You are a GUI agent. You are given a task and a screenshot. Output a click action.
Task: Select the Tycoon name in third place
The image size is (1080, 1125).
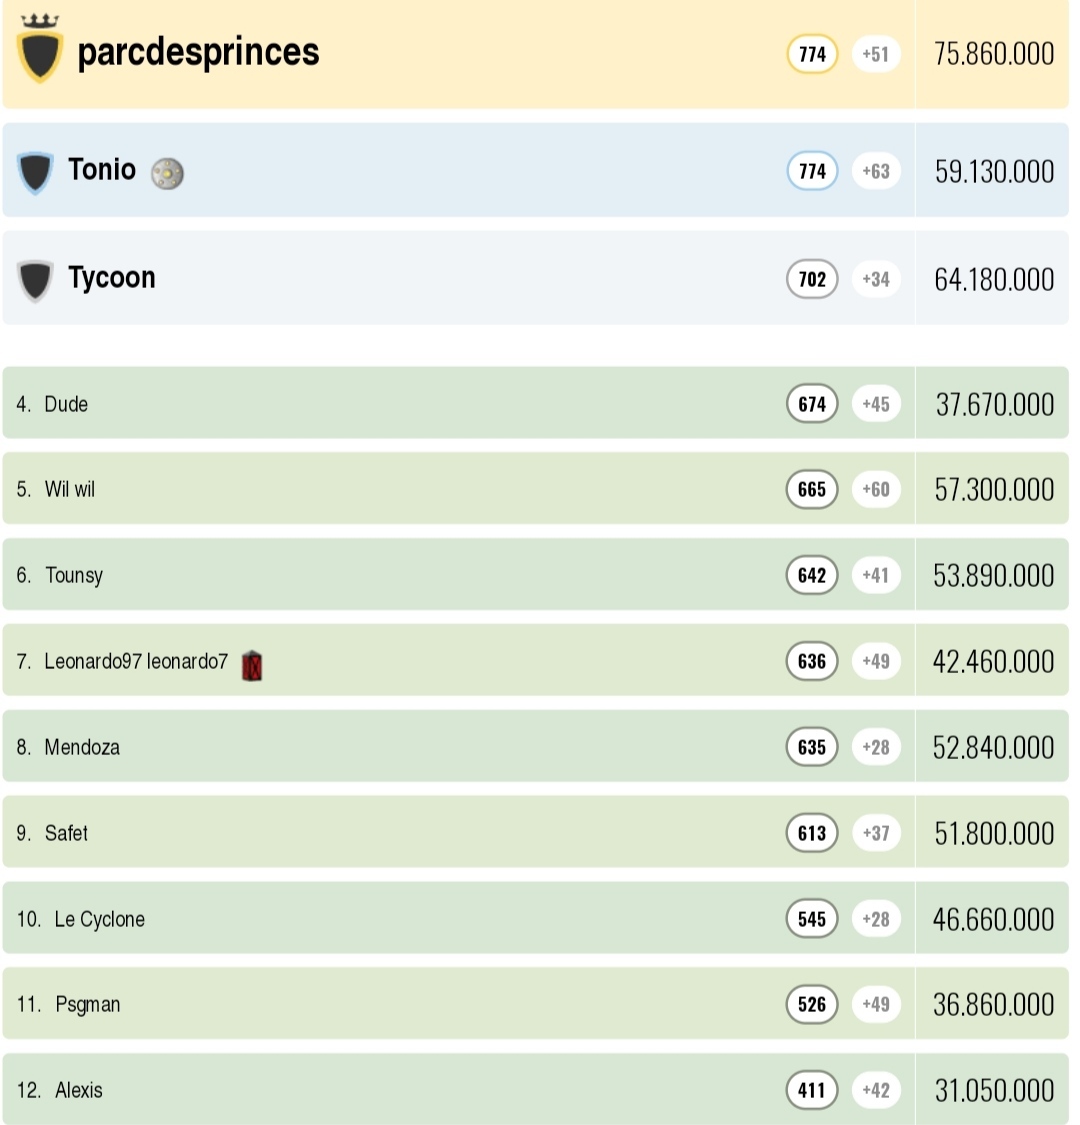point(112,277)
